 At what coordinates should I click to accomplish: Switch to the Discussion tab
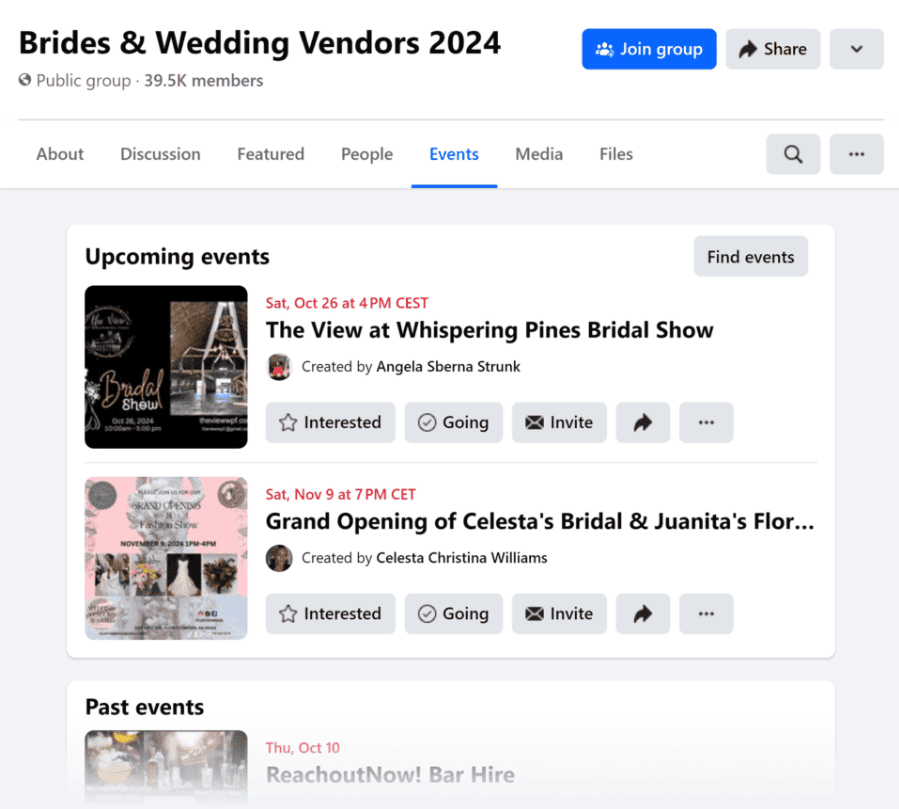(x=160, y=154)
